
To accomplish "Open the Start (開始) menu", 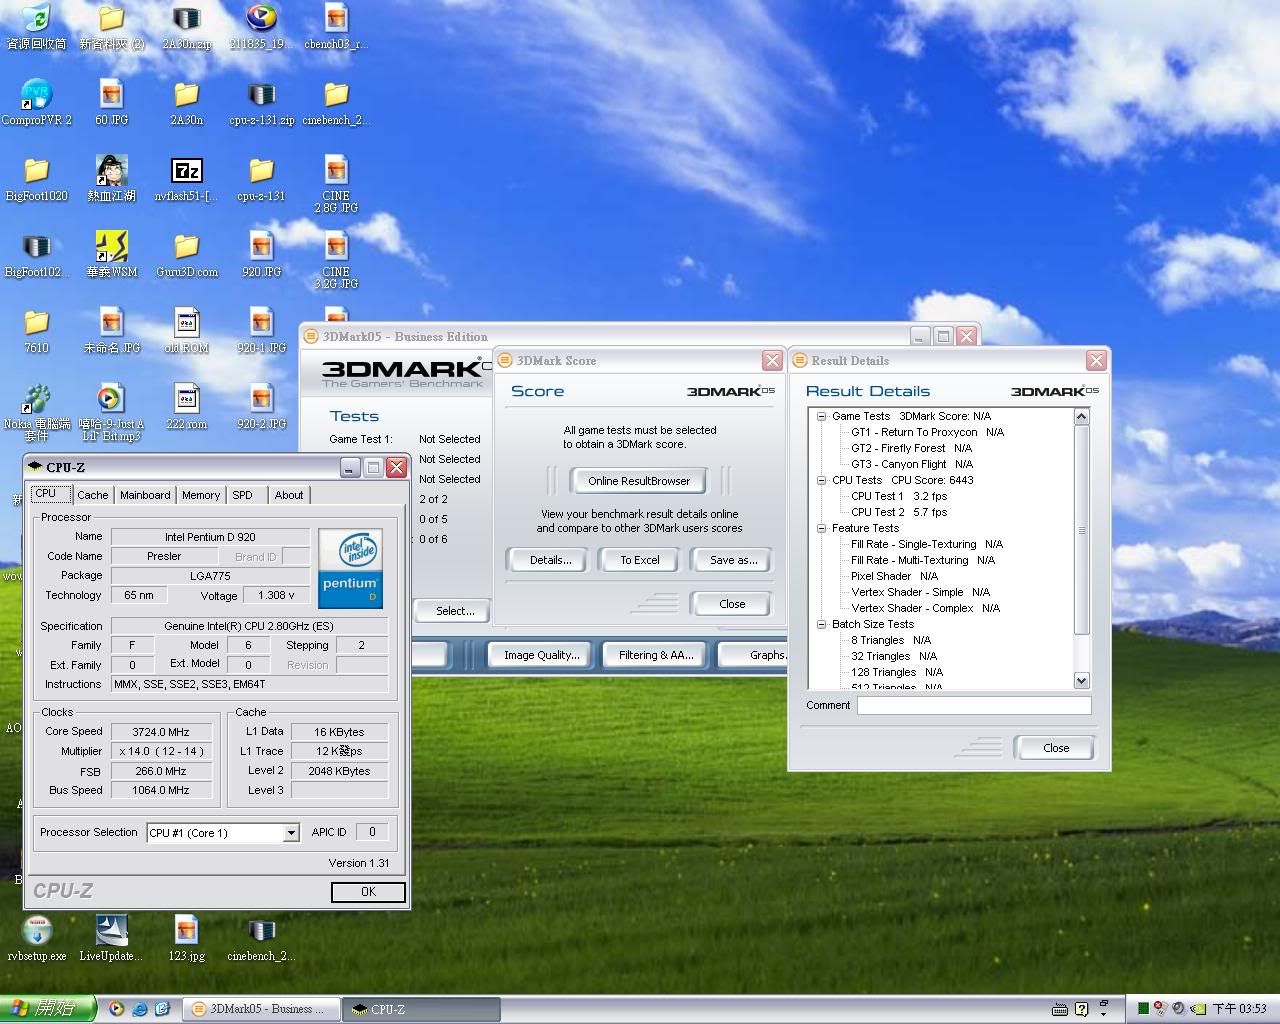I will click(x=48, y=1009).
